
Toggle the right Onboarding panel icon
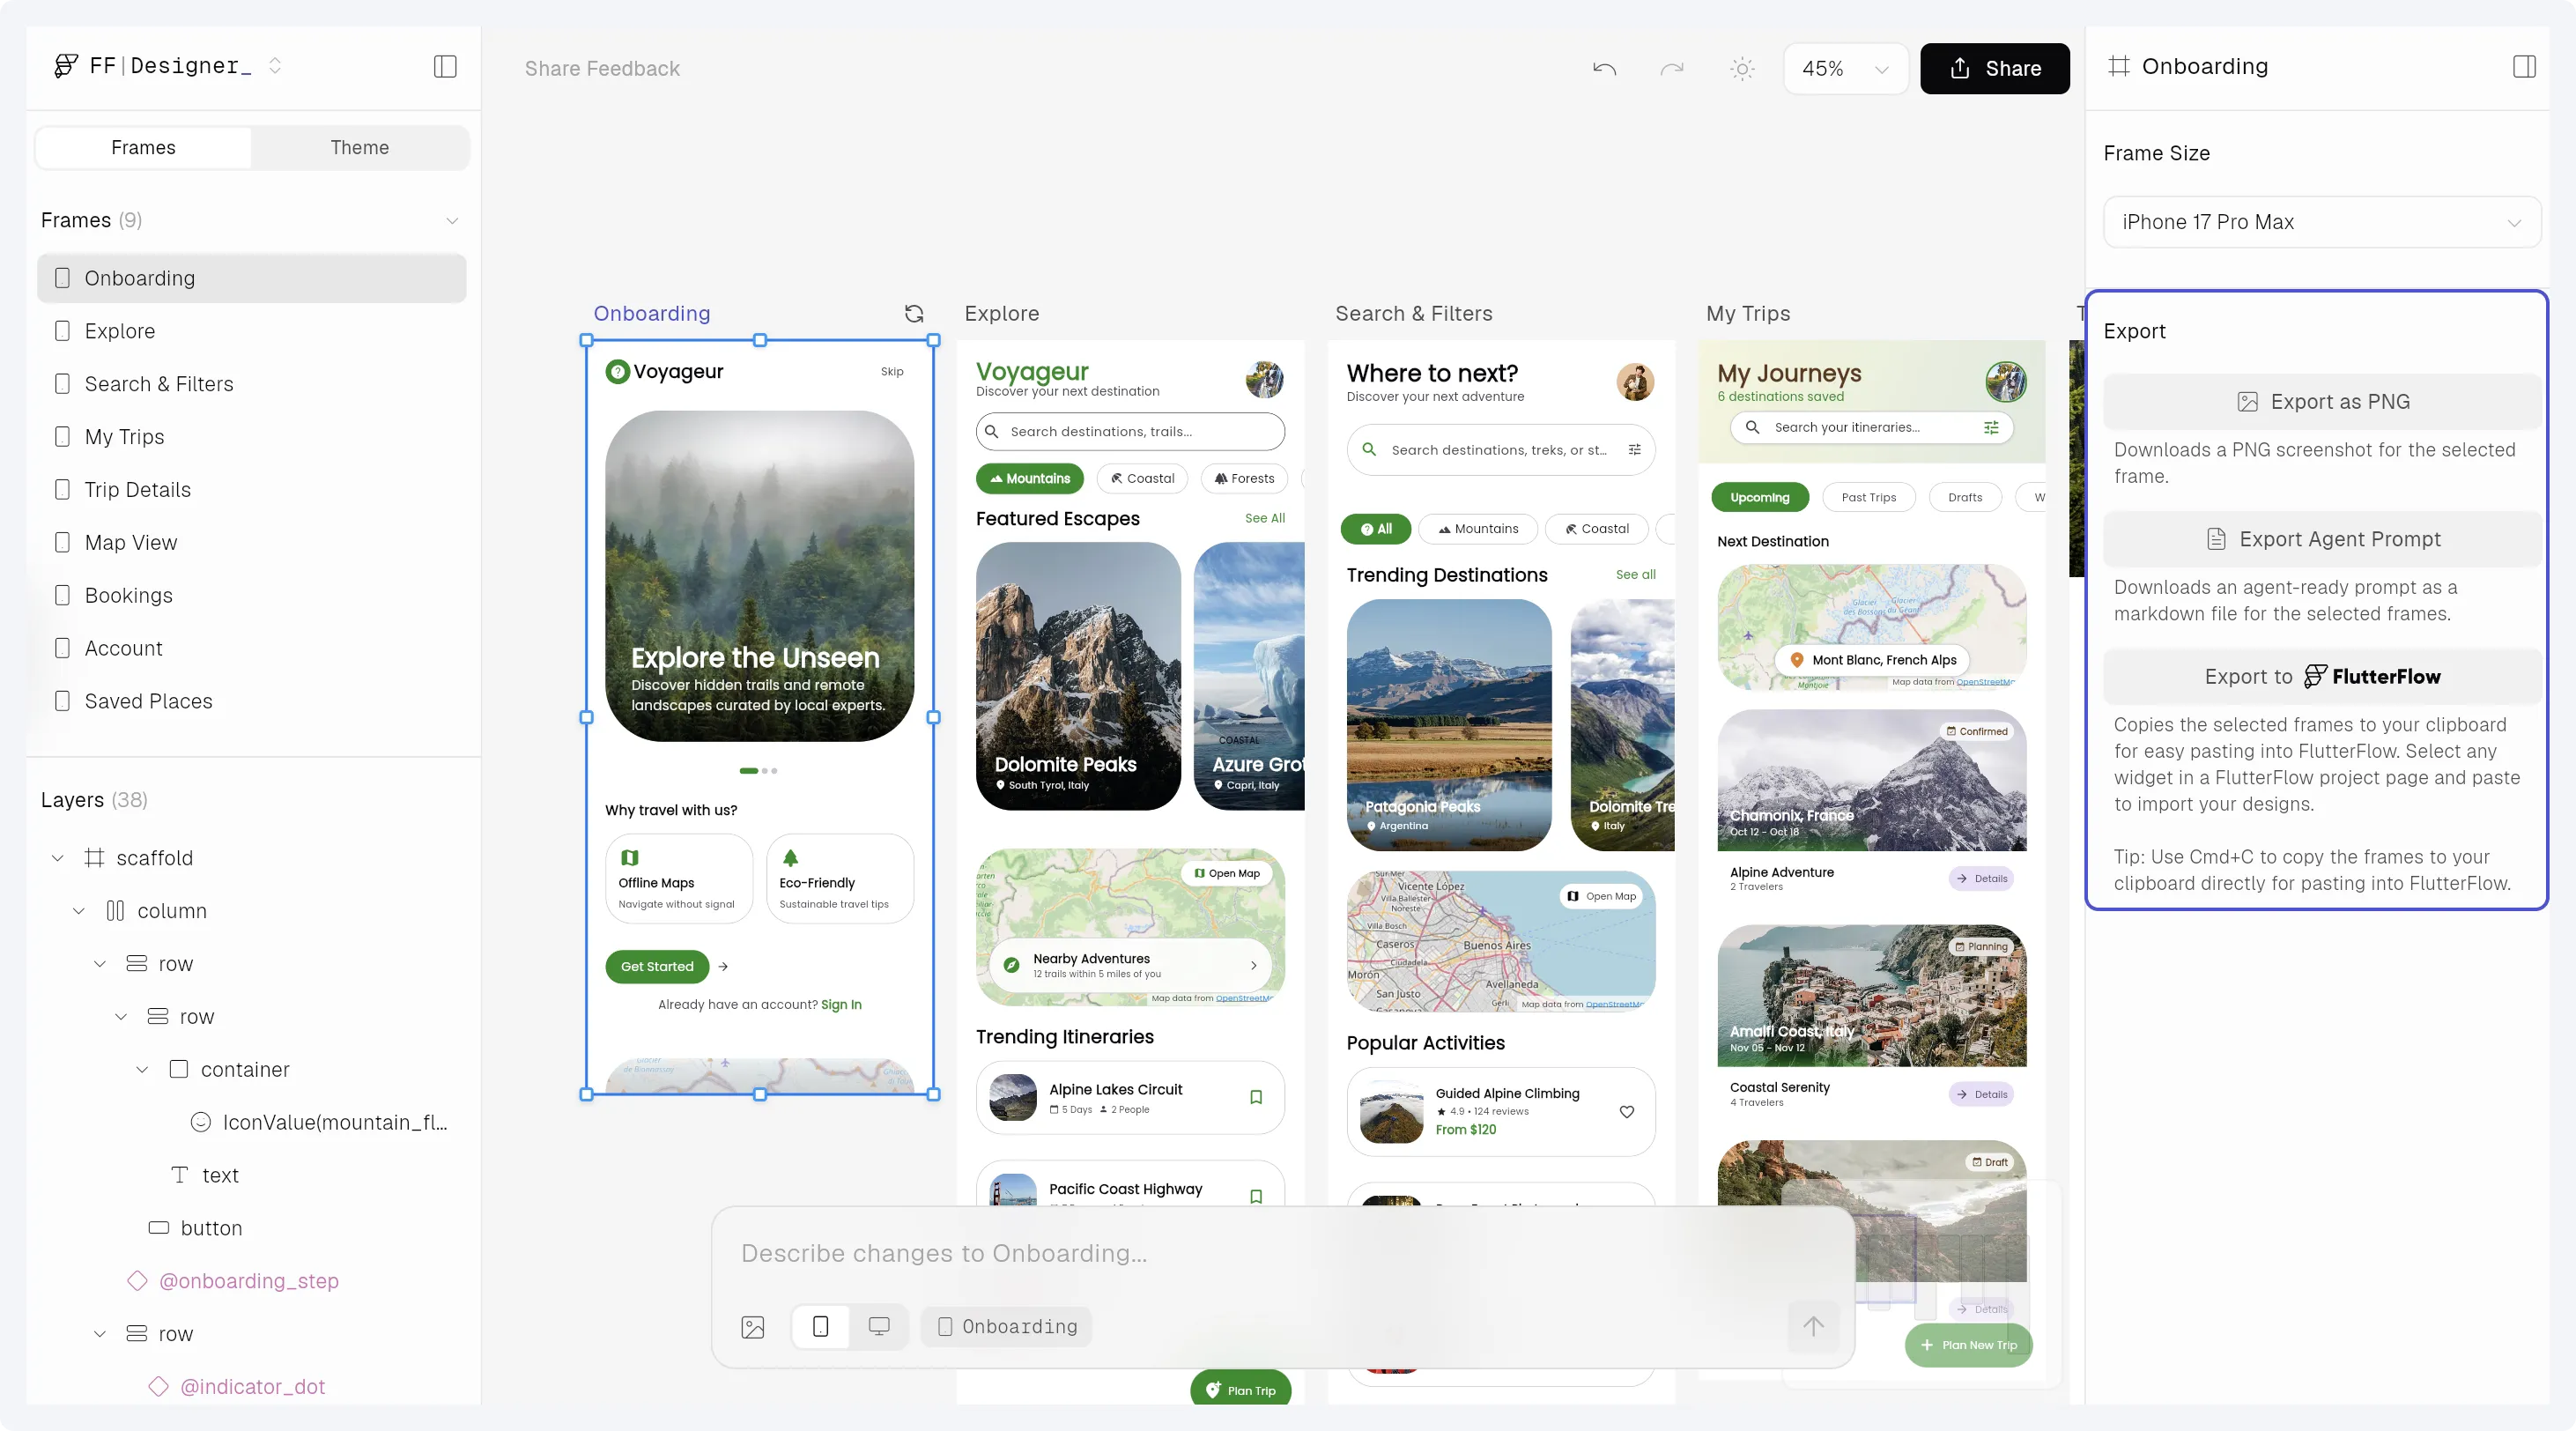[x=2524, y=66]
